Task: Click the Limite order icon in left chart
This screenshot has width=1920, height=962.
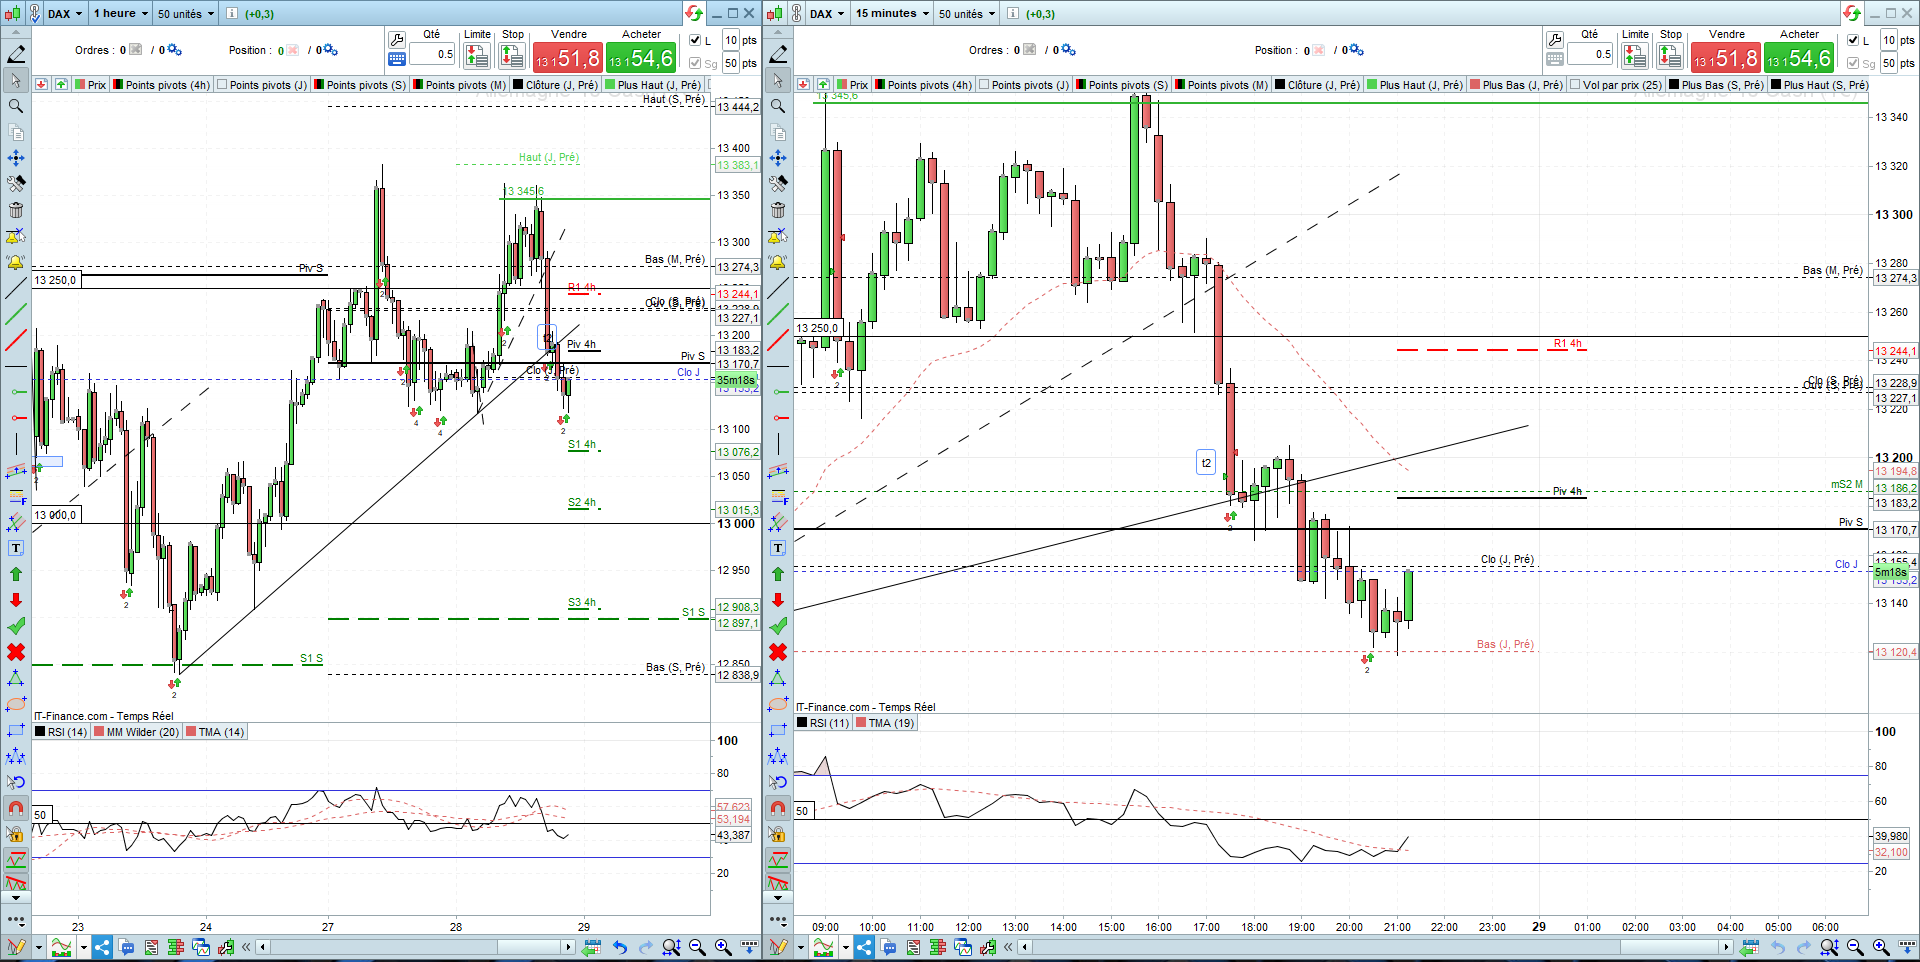Action: coord(477,57)
